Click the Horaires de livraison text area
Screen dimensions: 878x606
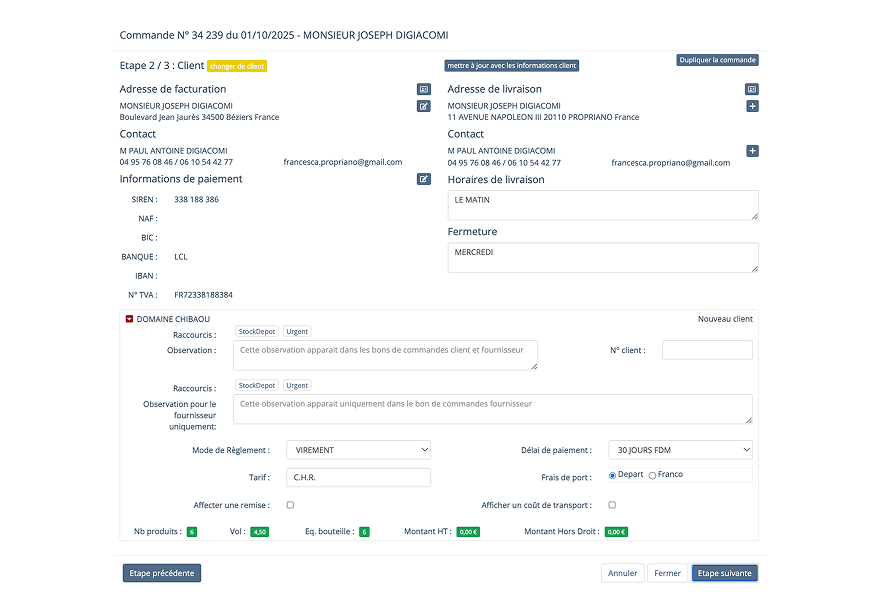pos(602,205)
